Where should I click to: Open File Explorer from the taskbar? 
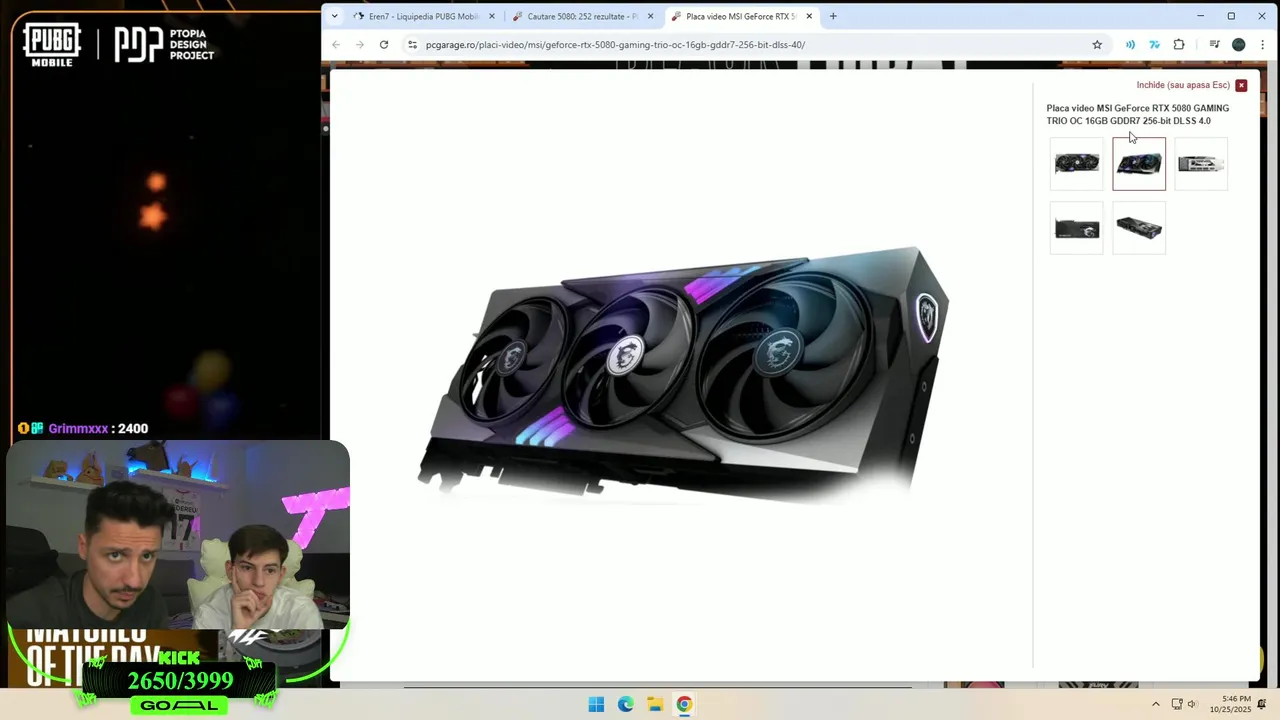(x=655, y=704)
